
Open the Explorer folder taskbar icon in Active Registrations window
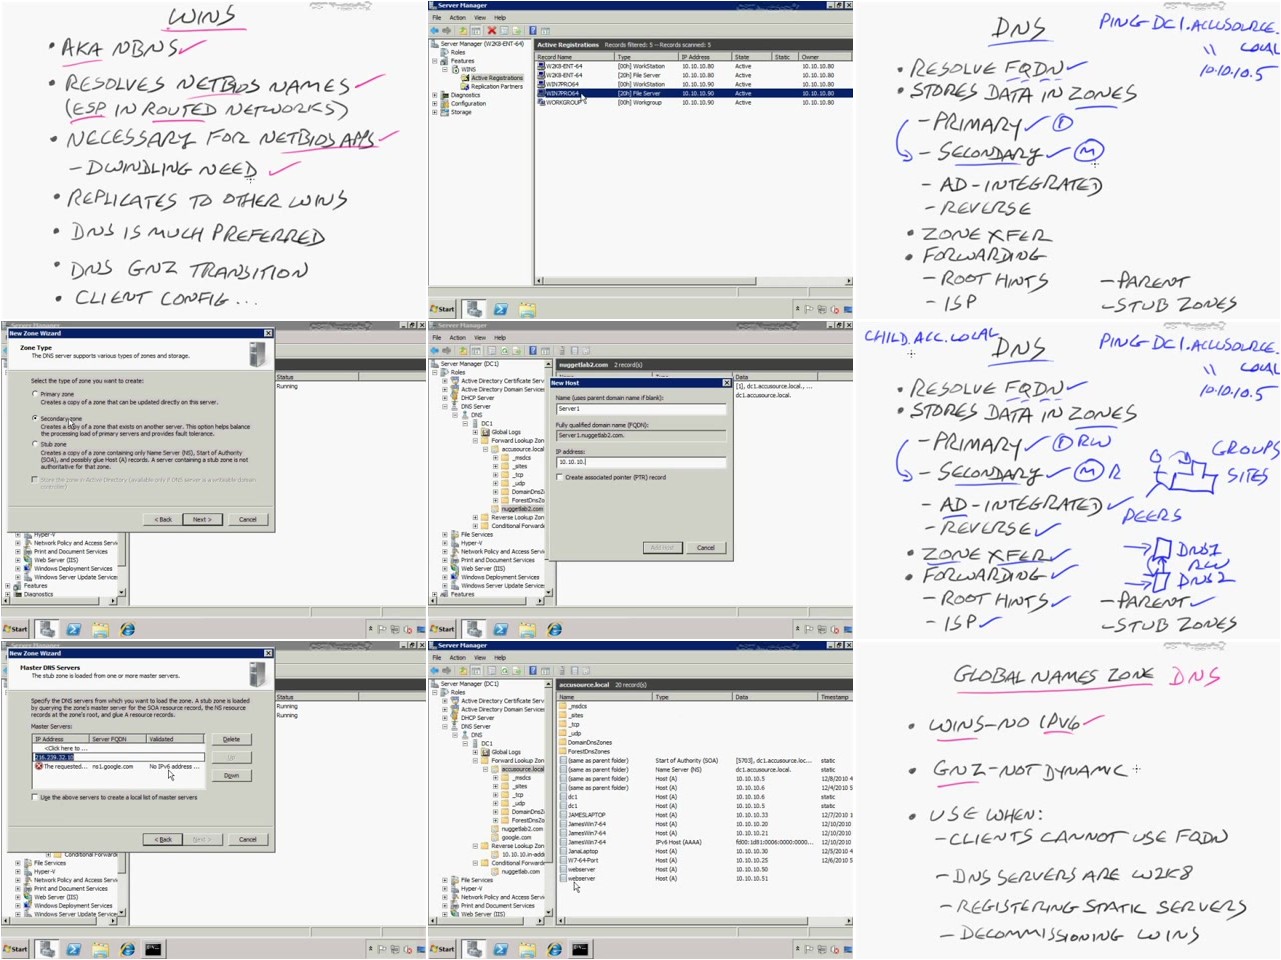(x=527, y=309)
